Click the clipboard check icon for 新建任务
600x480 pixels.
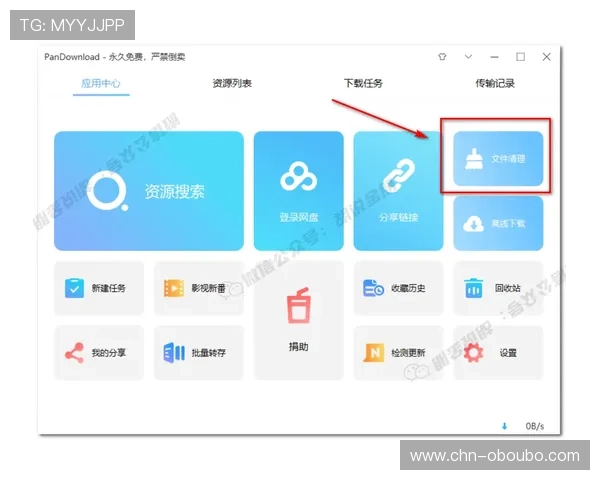point(74,288)
